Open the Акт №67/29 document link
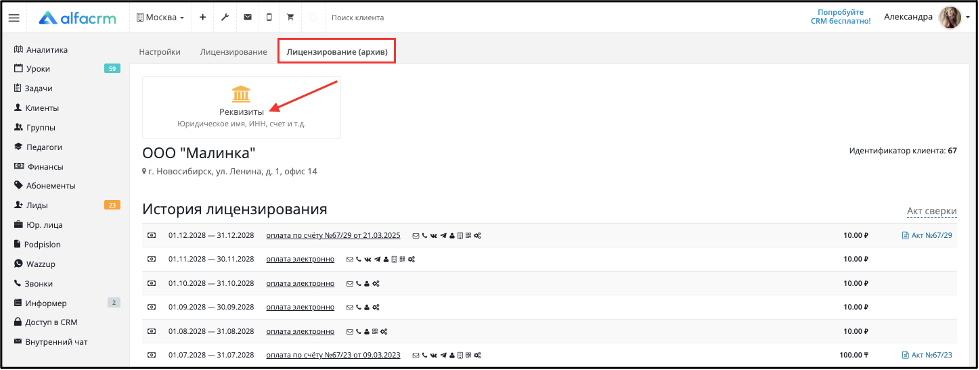This screenshot has height=370, width=979. tap(927, 235)
